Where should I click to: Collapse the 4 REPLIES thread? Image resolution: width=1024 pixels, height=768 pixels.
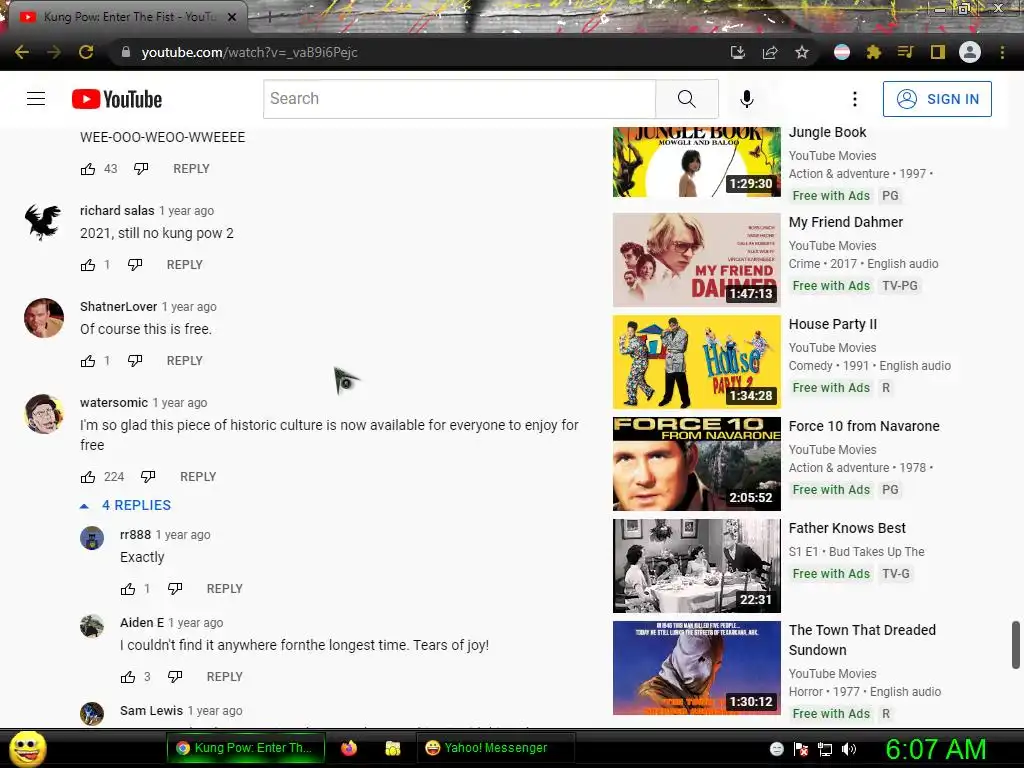pyautogui.click(x=125, y=505)
